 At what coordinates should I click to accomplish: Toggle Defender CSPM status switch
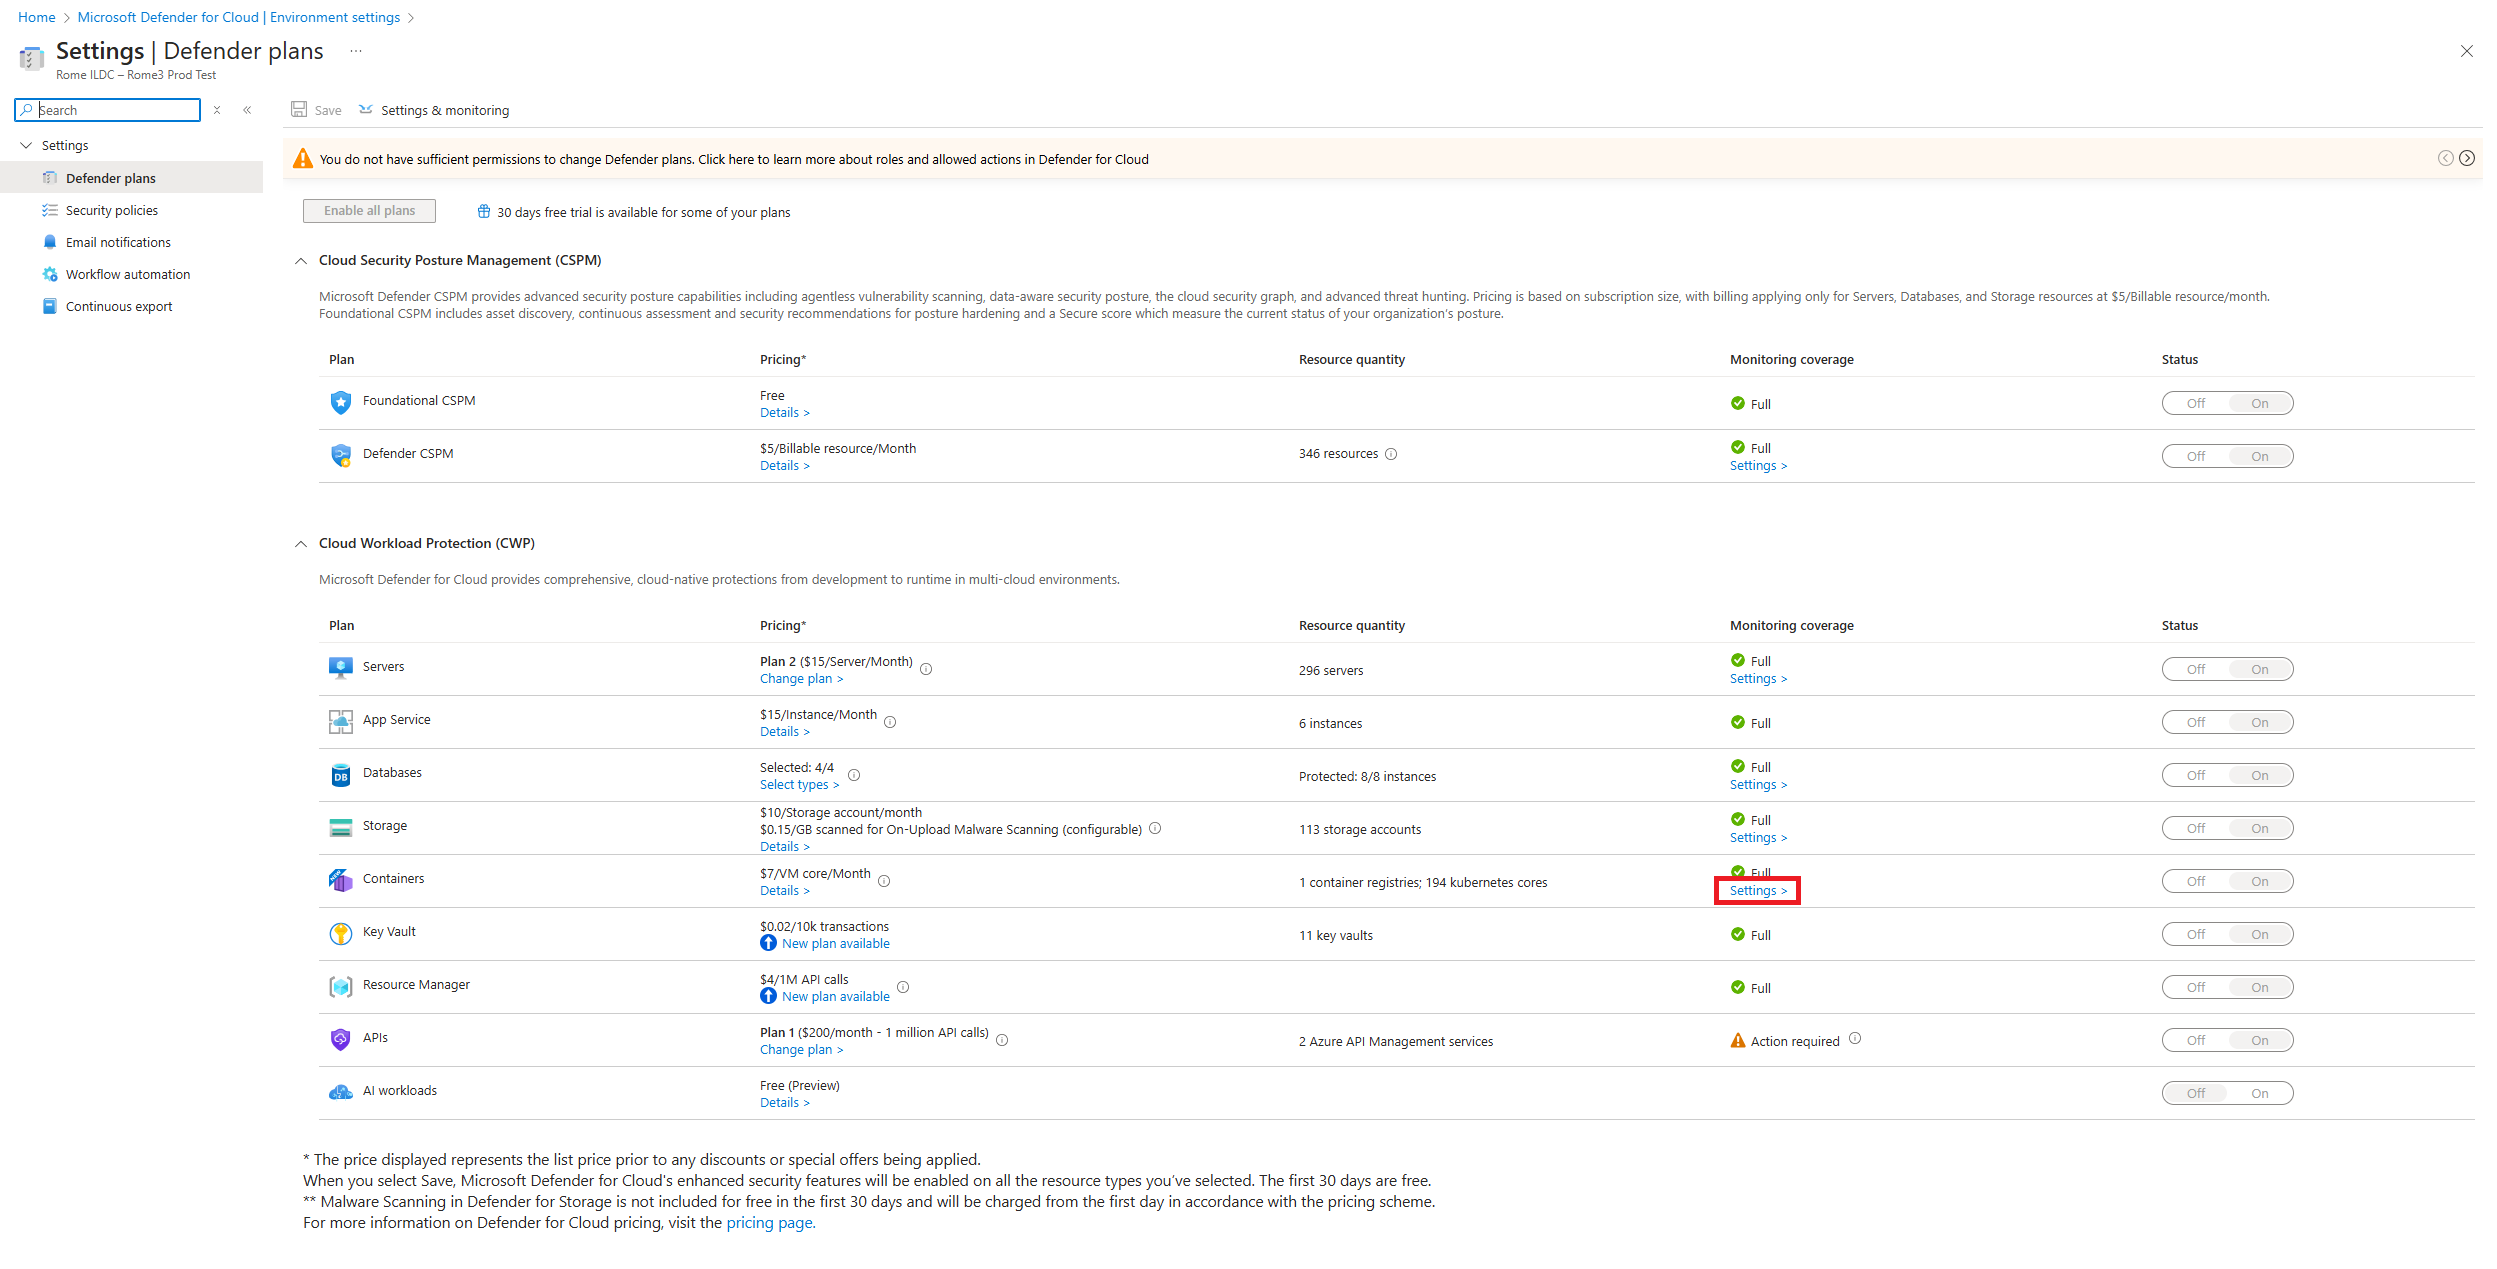click(2227, 456)
